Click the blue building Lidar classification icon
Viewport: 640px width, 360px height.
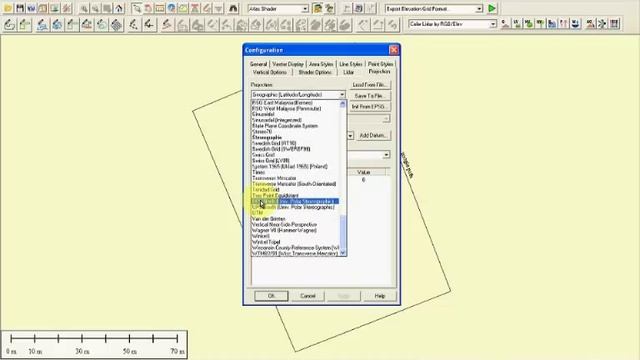(x=552, y=24)
